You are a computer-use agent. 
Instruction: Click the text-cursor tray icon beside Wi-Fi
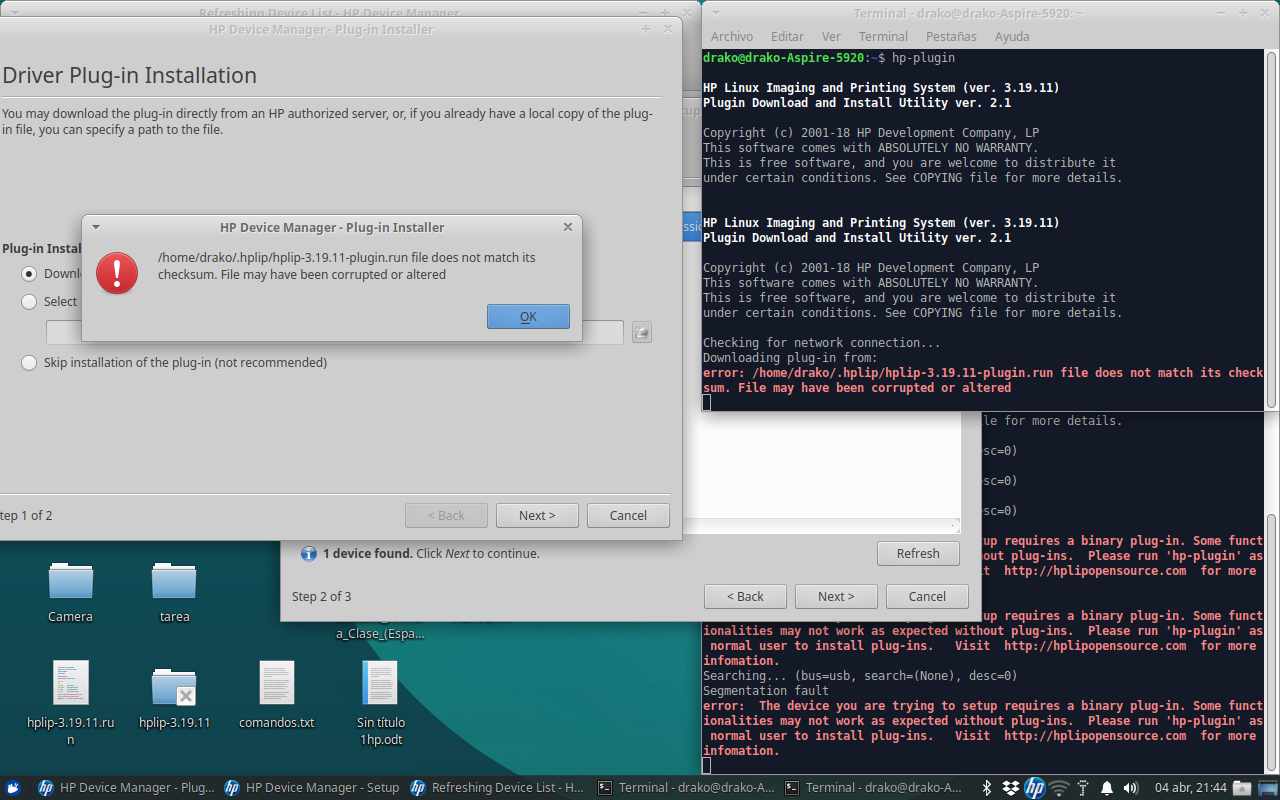click(x=1083, y=788)
